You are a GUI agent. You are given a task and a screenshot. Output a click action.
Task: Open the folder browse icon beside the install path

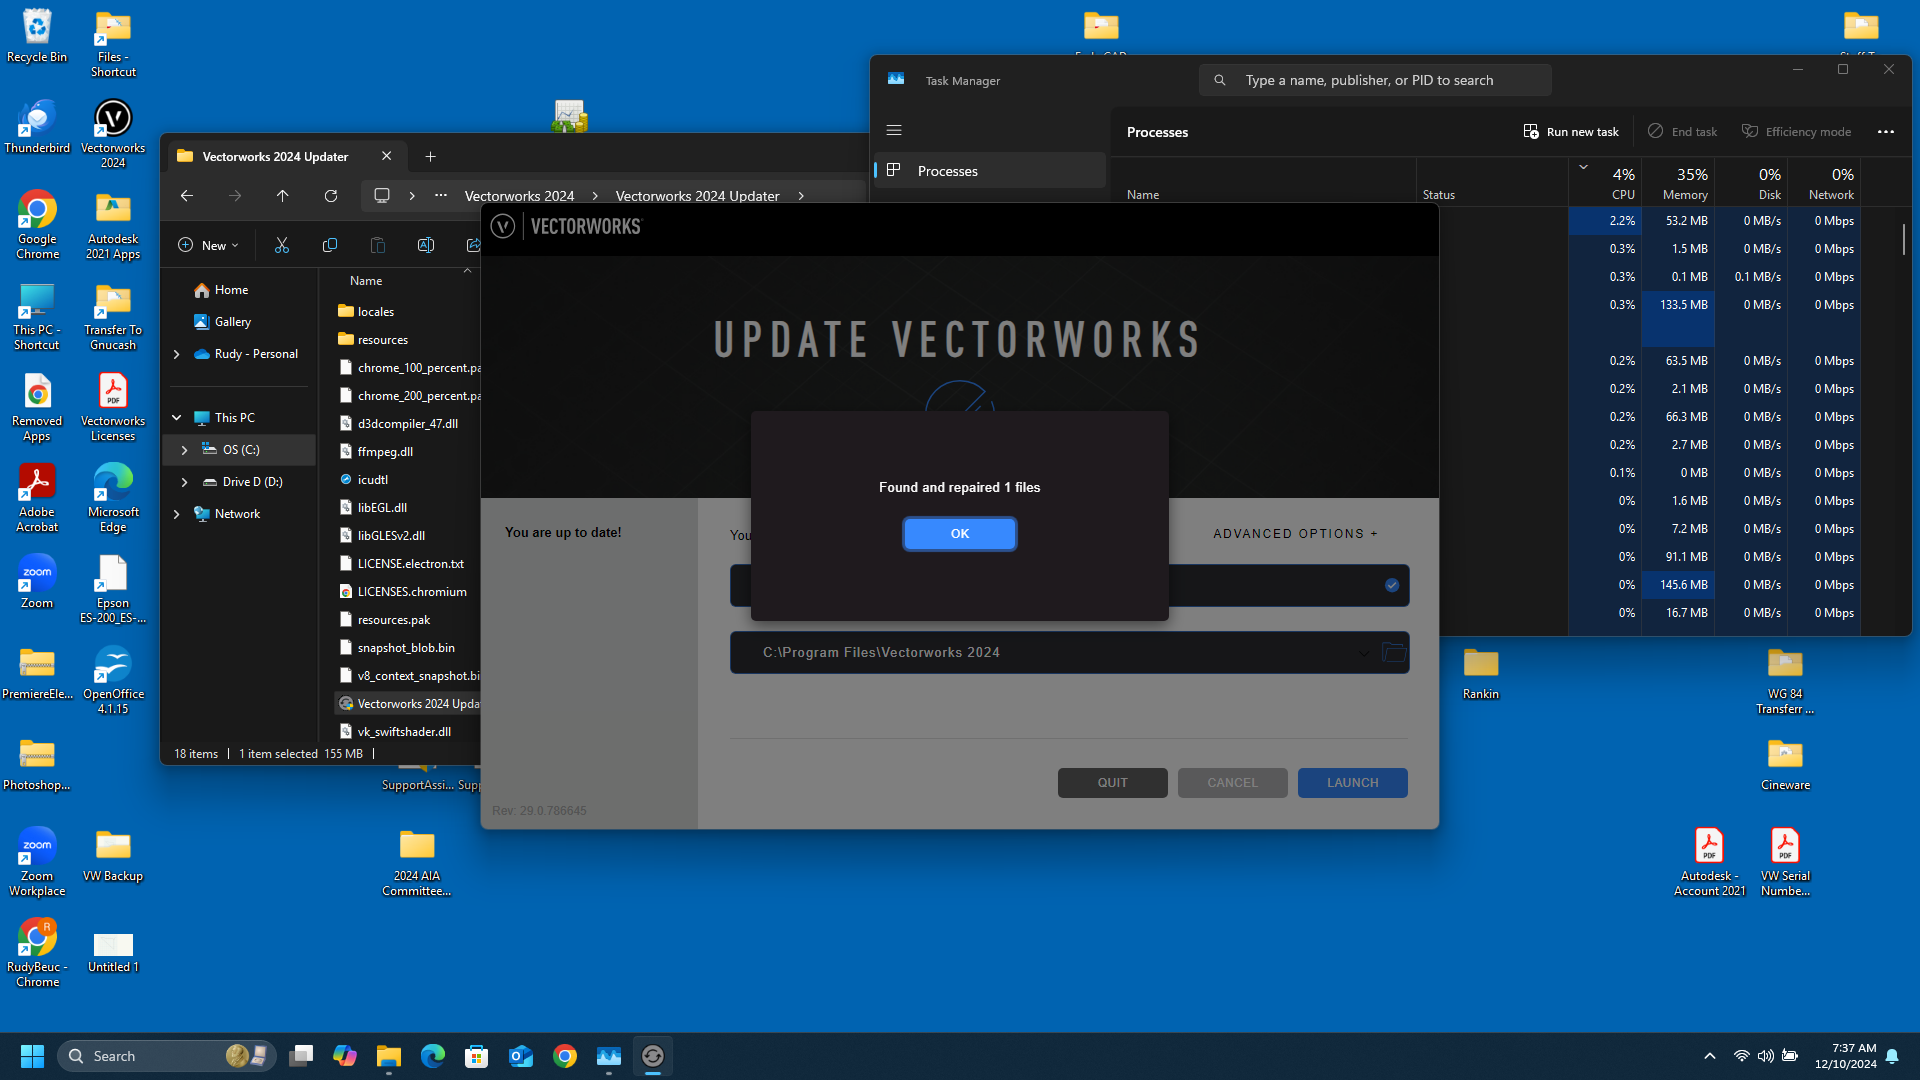pyautogui.click(x=1394, y=652)
